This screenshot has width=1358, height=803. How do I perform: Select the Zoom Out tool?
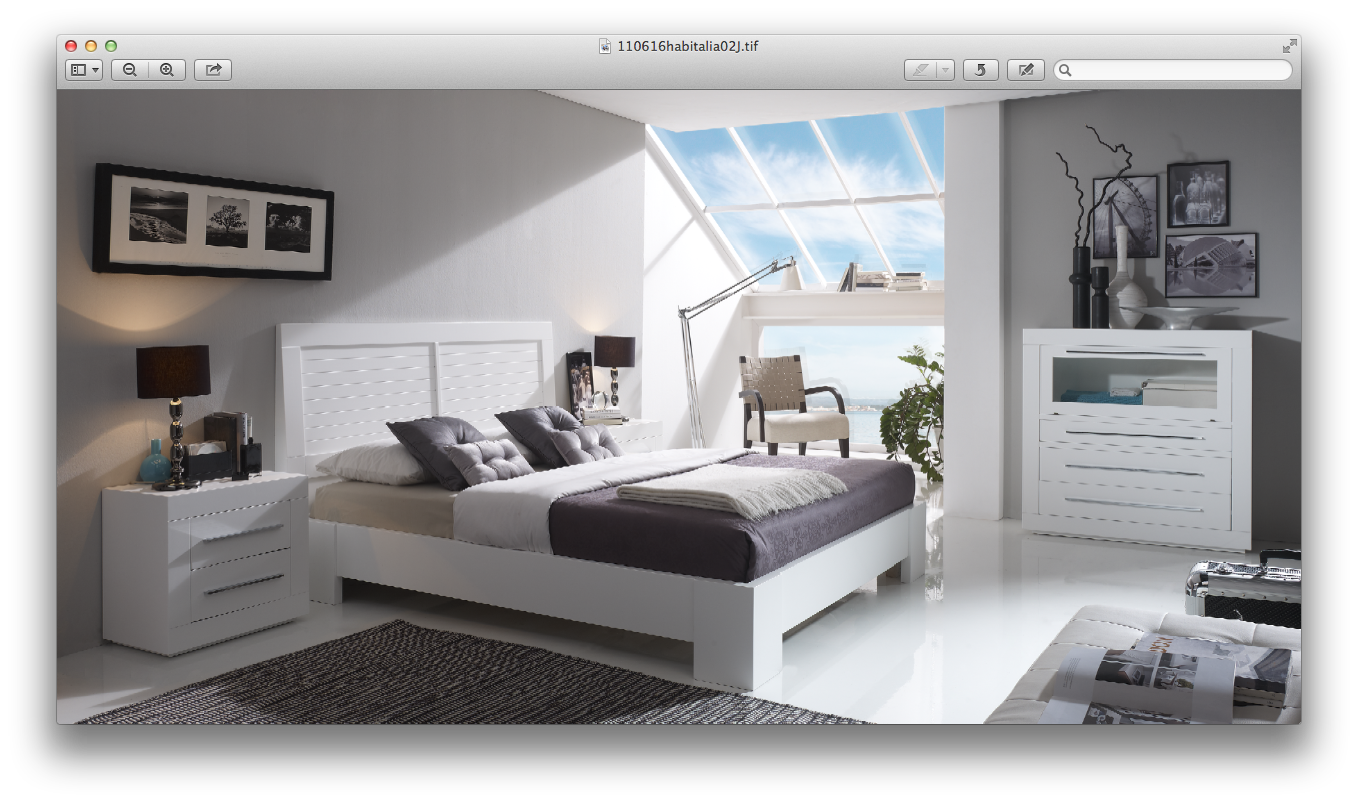129,70
